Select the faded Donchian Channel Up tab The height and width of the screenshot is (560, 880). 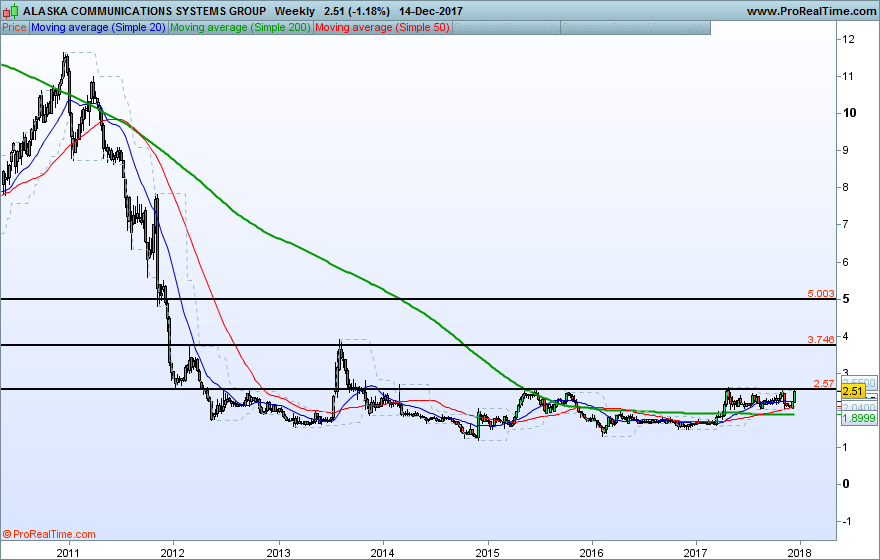[x=506, y=27]
